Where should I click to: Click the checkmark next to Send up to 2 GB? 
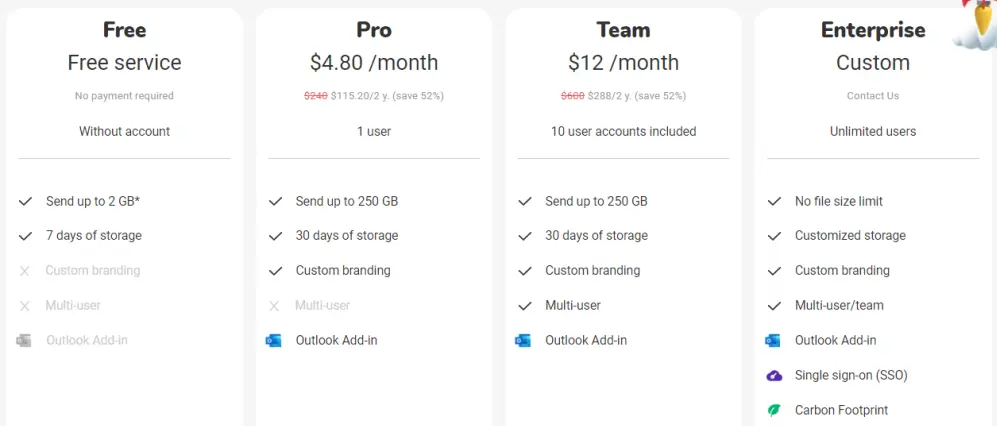pyautogui.click(x=25, y=201)
